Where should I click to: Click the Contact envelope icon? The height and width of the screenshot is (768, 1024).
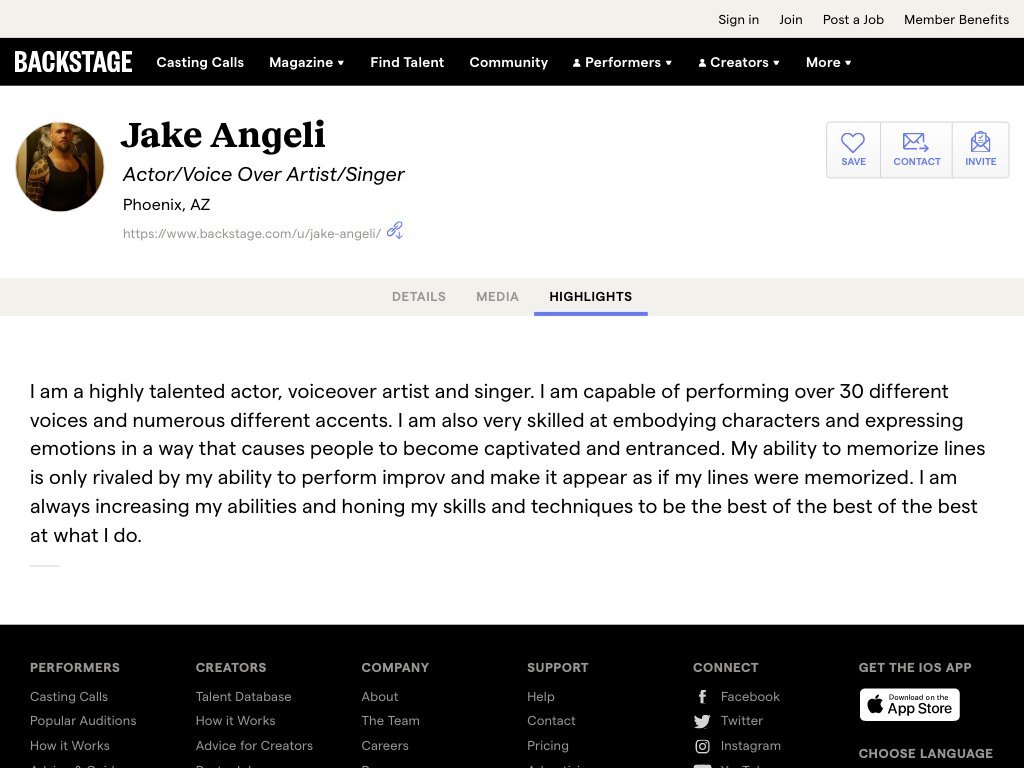916,143
